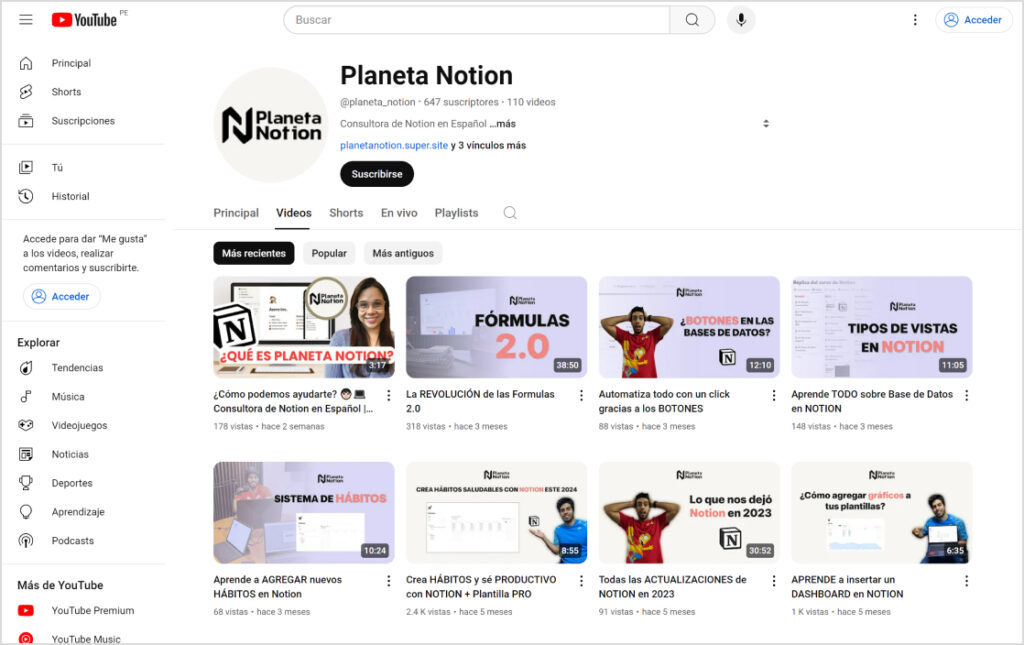Image resolution: width=1024 pixels, height=645 pixels.
Task: Click the YouTube Music icon
Action: click(25, 638)
